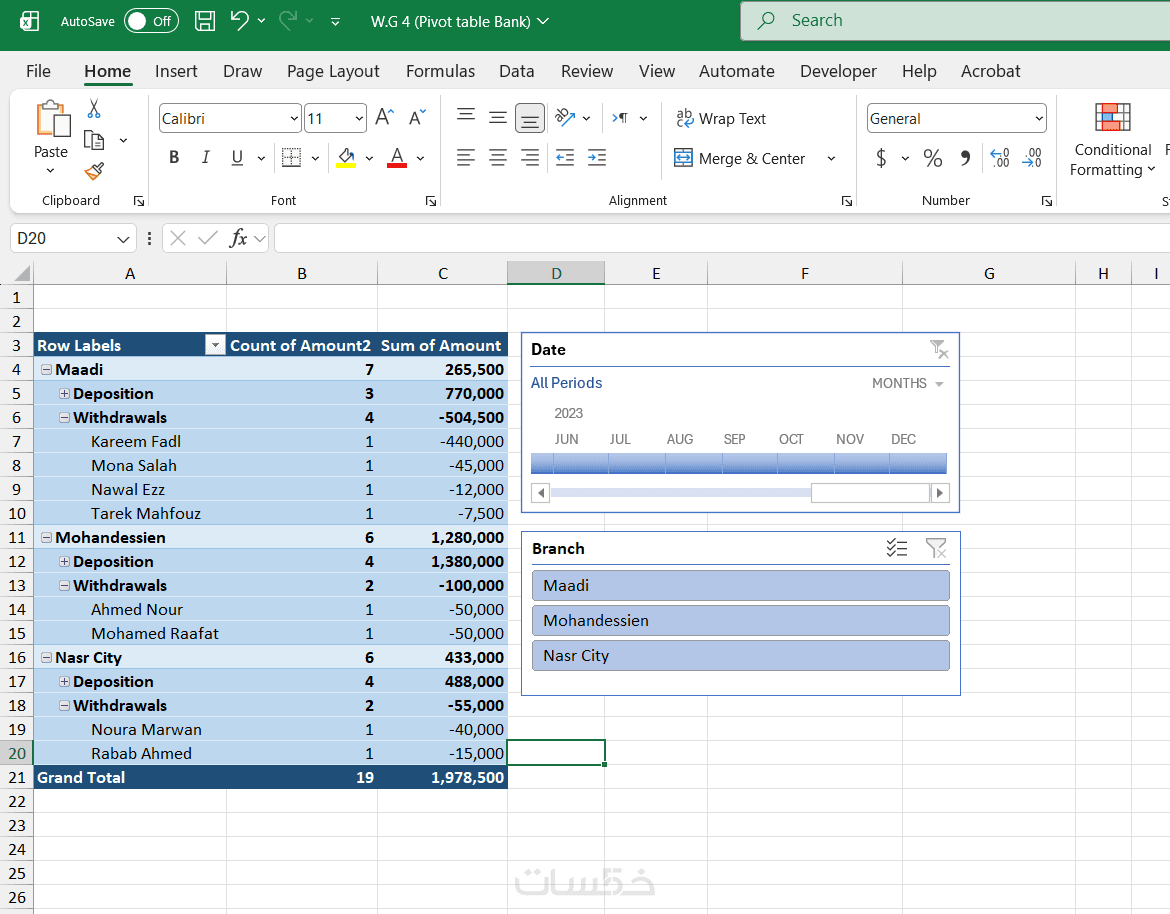Image resolution: width=1170 pixels, height=914 pixels.
Task: Expand Deposition under Mohandessien
Action: click(65, 562)
